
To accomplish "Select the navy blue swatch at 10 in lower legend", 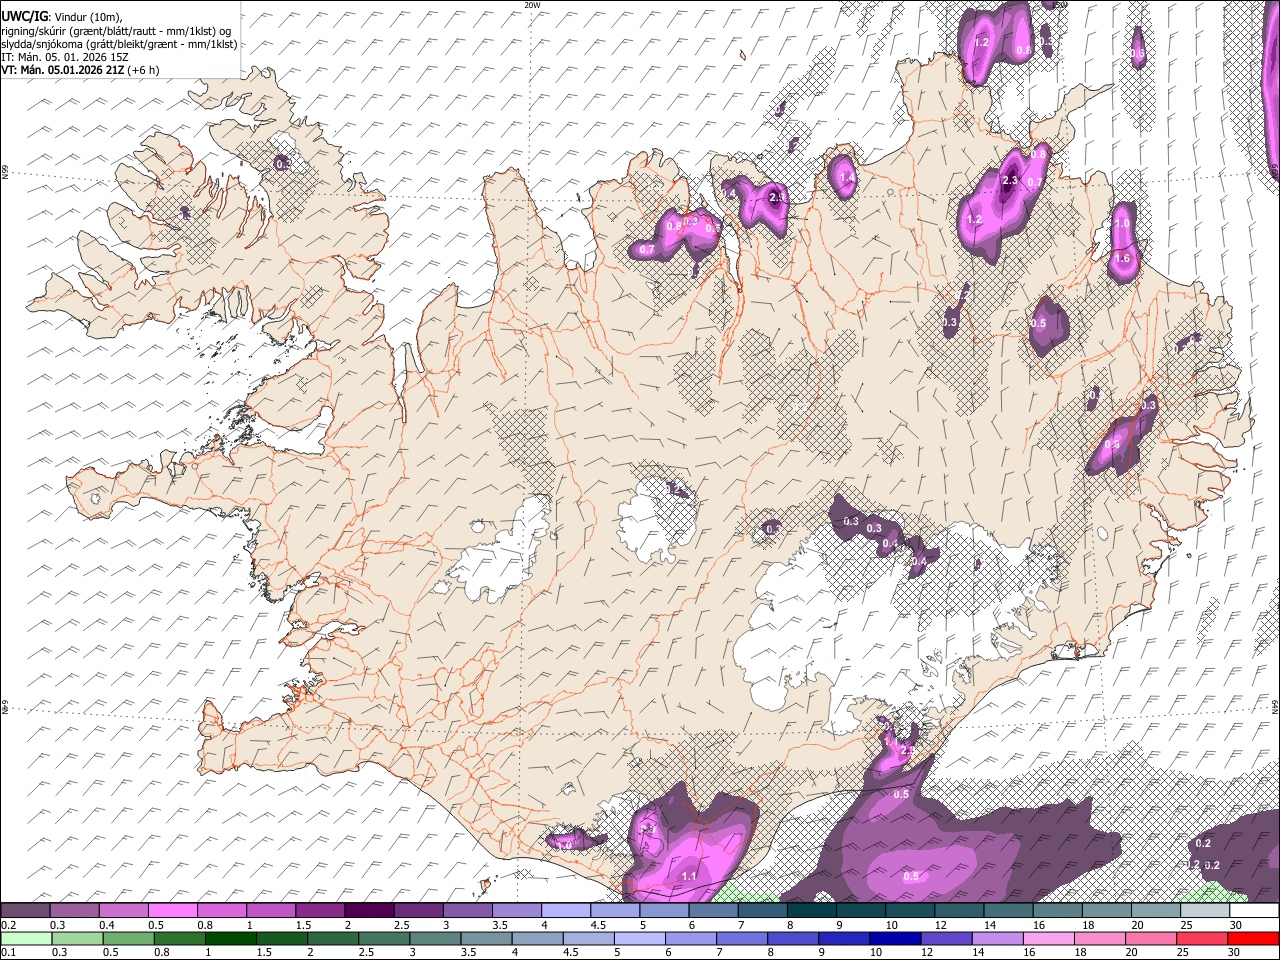I will pyautogui.click(x=896, y=939).
